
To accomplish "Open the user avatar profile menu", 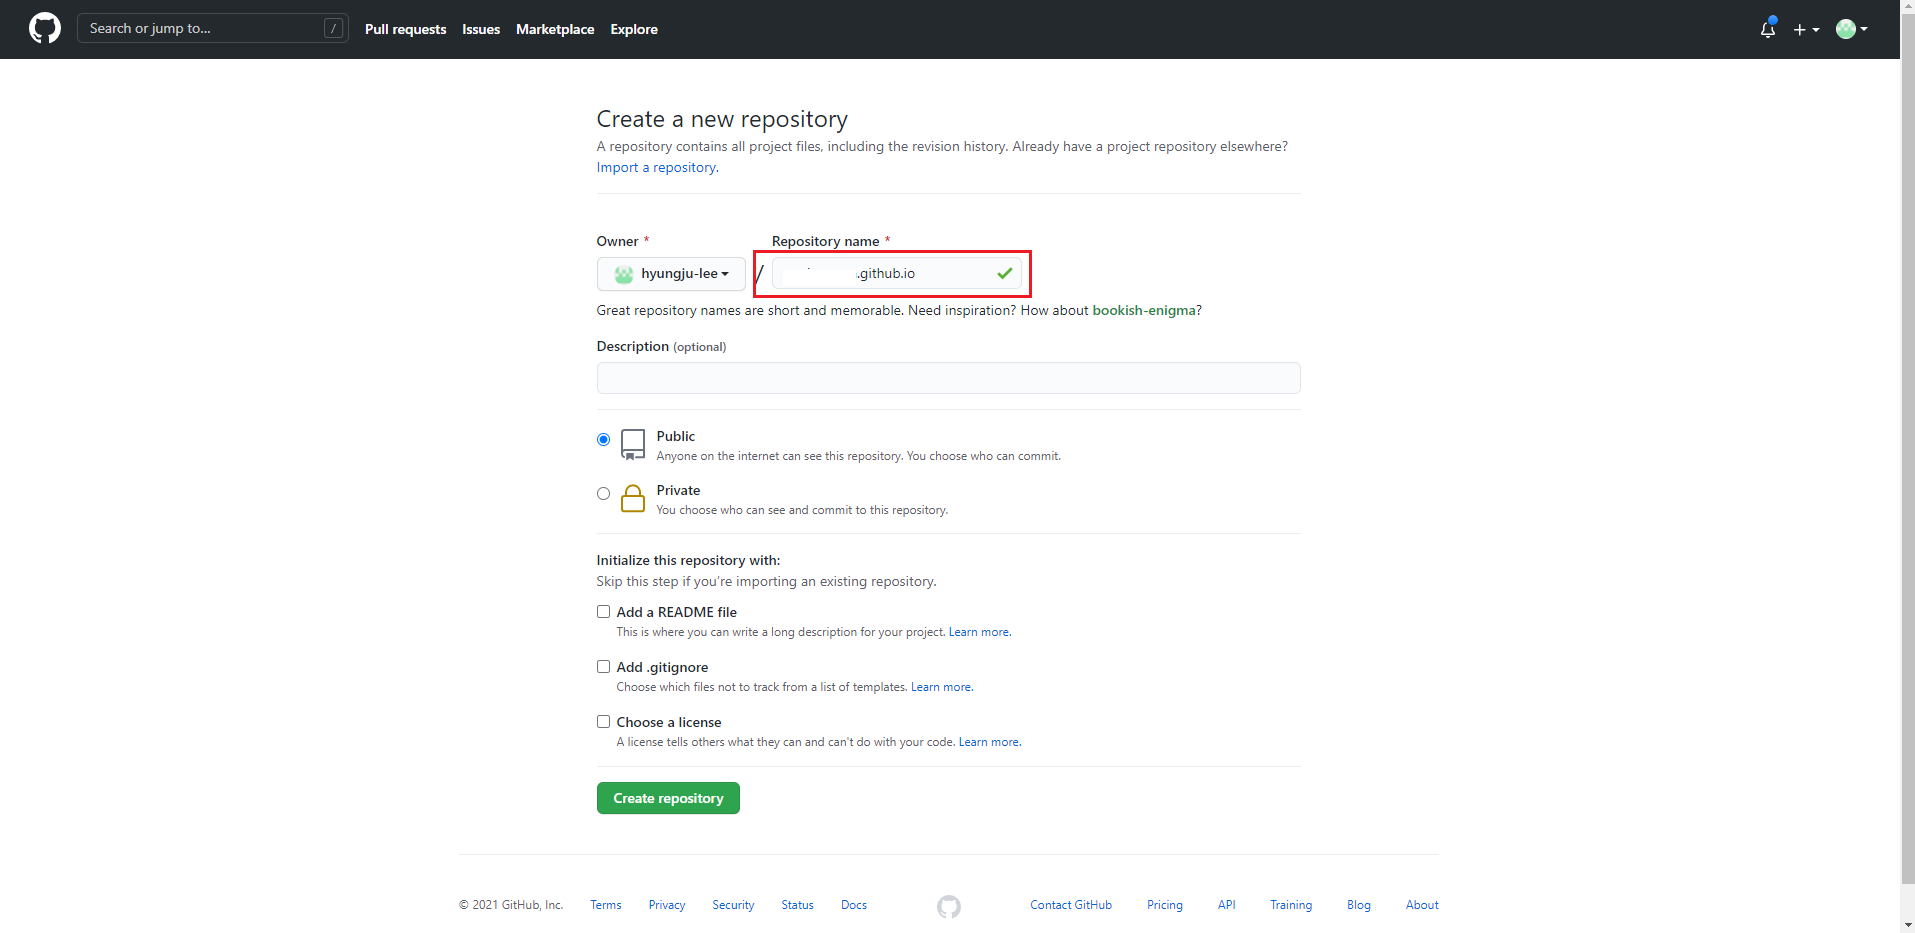I will click(1851, 29).
